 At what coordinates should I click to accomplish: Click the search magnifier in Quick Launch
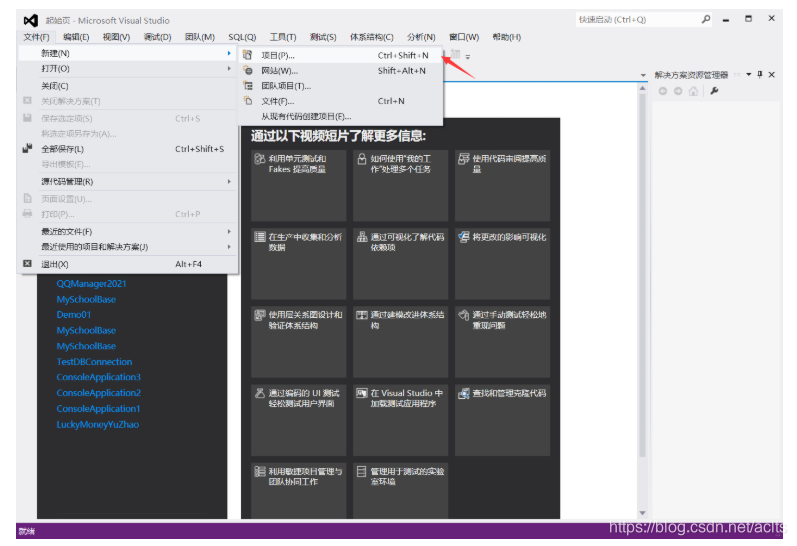pos(706,19)
